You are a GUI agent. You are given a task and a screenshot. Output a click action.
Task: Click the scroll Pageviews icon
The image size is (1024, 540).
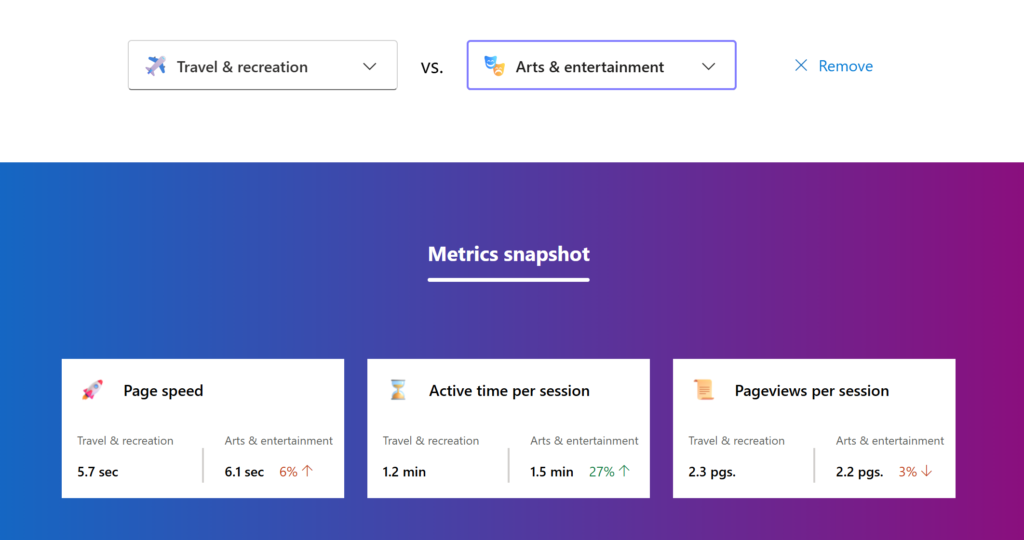pyautogui.click(x=703, y=391)
